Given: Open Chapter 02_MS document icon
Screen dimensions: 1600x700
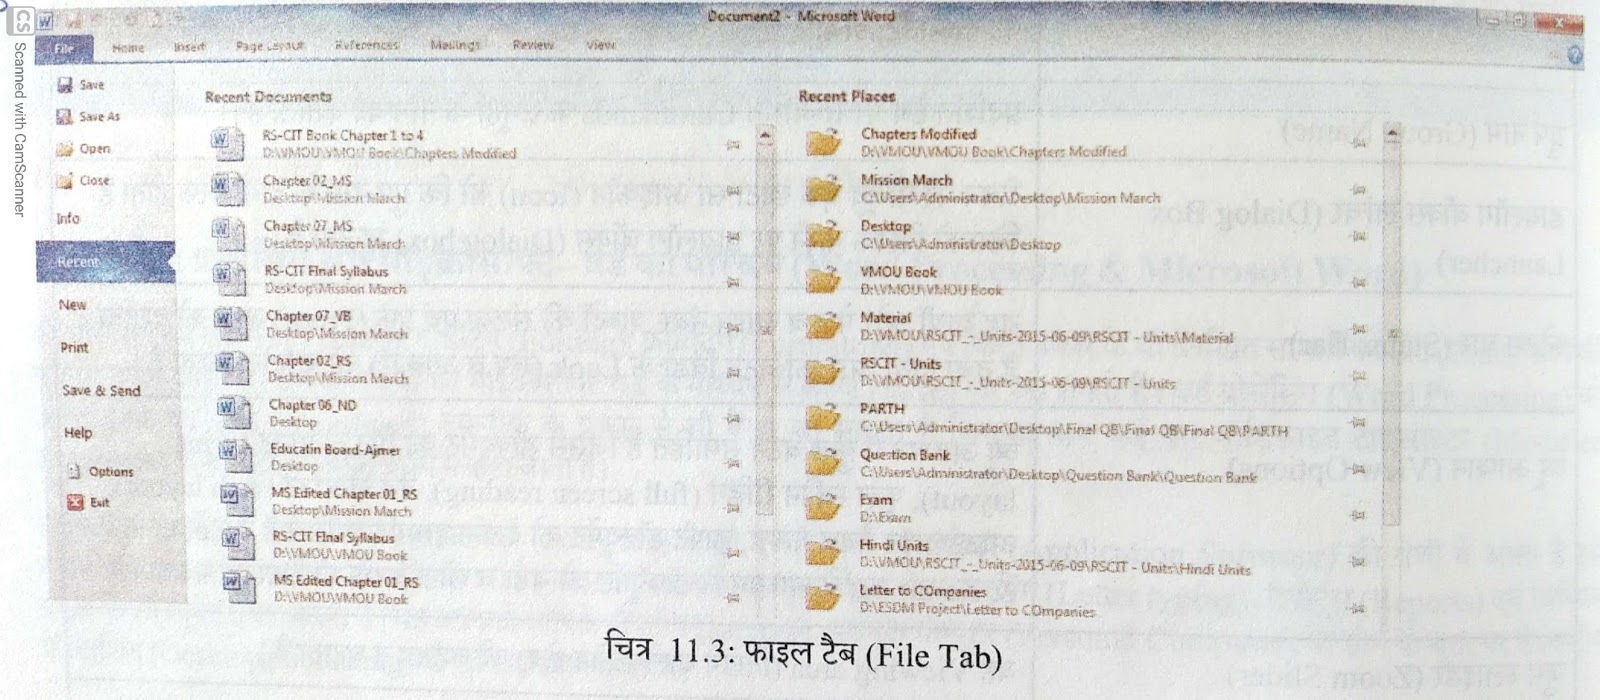Looking at the screenshot, I should (228, 188).
